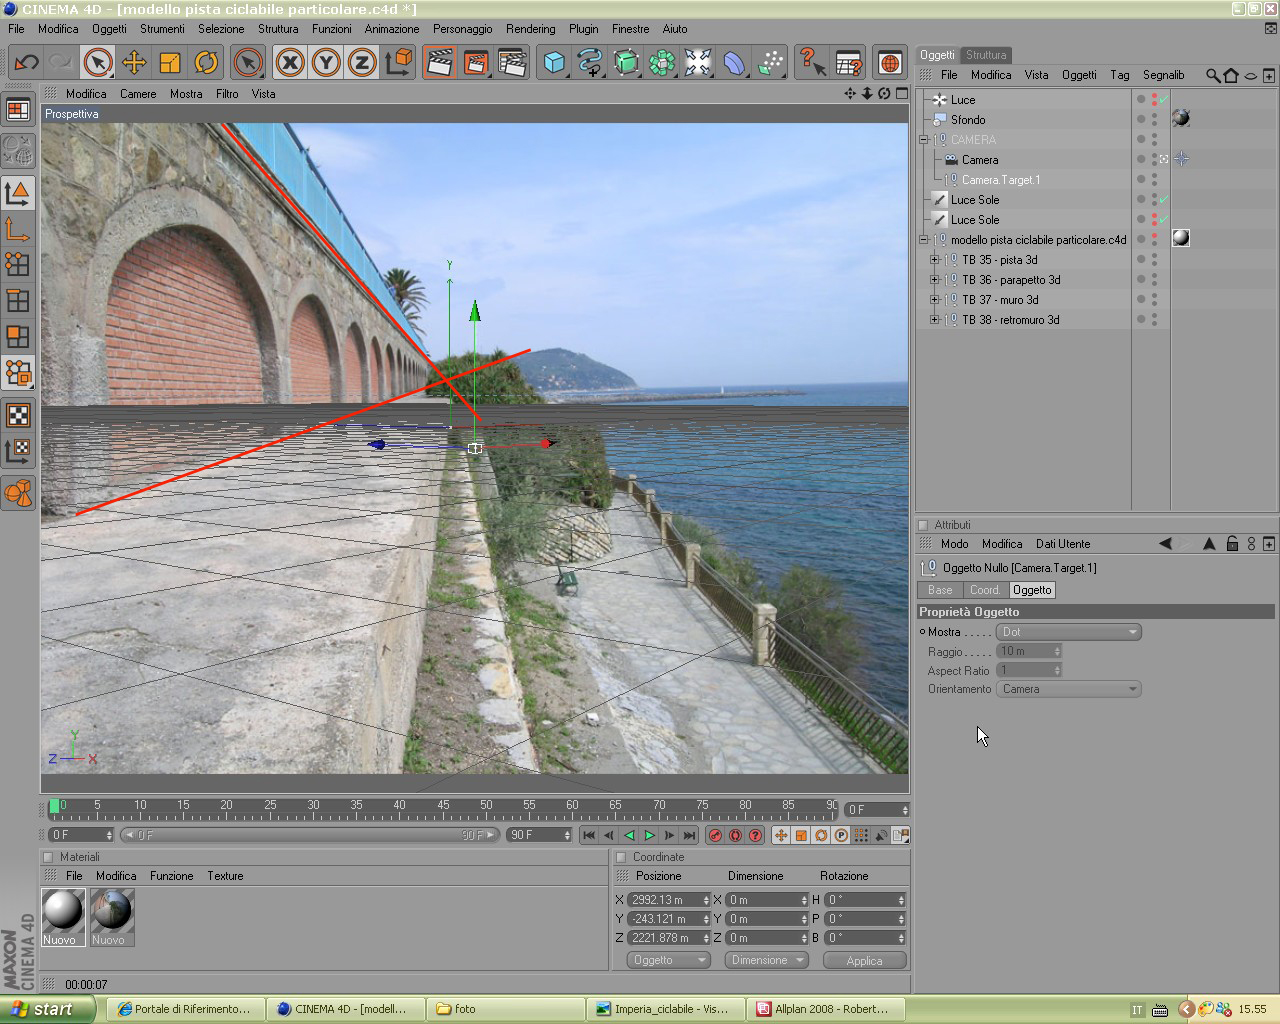Click the Applica button
Screen dimensions: 1280x1024
(864, 960)
